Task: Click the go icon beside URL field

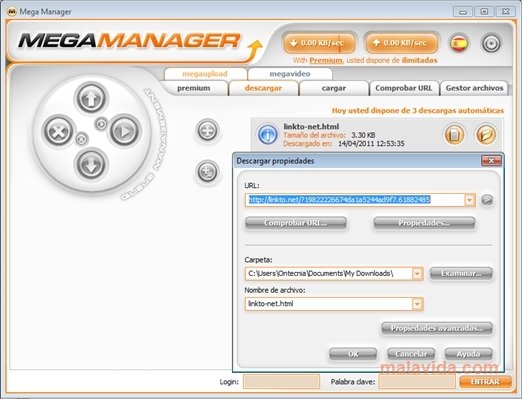Action: [x=487, y=200]
